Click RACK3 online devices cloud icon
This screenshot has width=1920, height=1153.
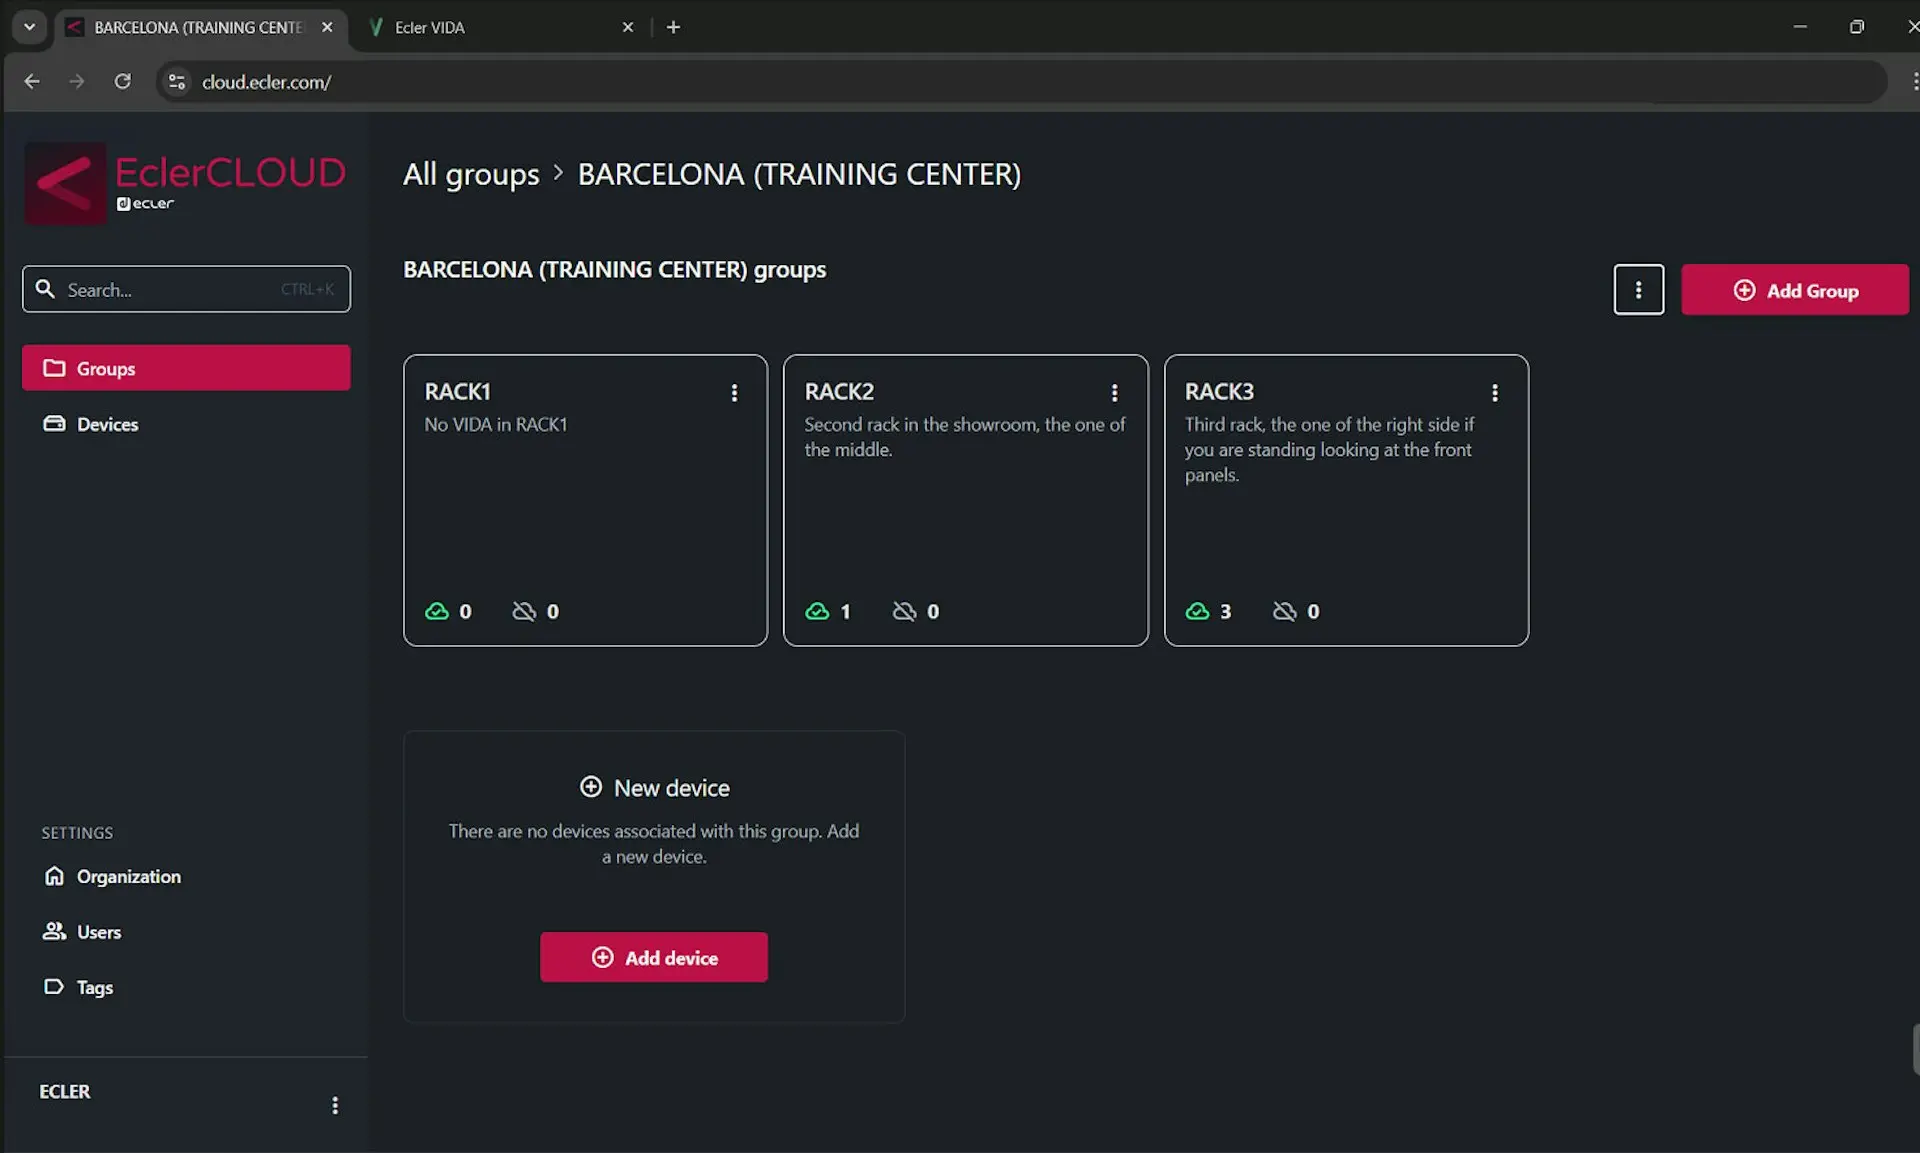click(1197, 611)
